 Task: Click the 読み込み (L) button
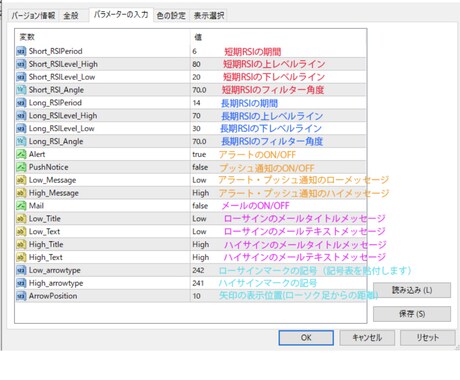[x=412, y=290]
